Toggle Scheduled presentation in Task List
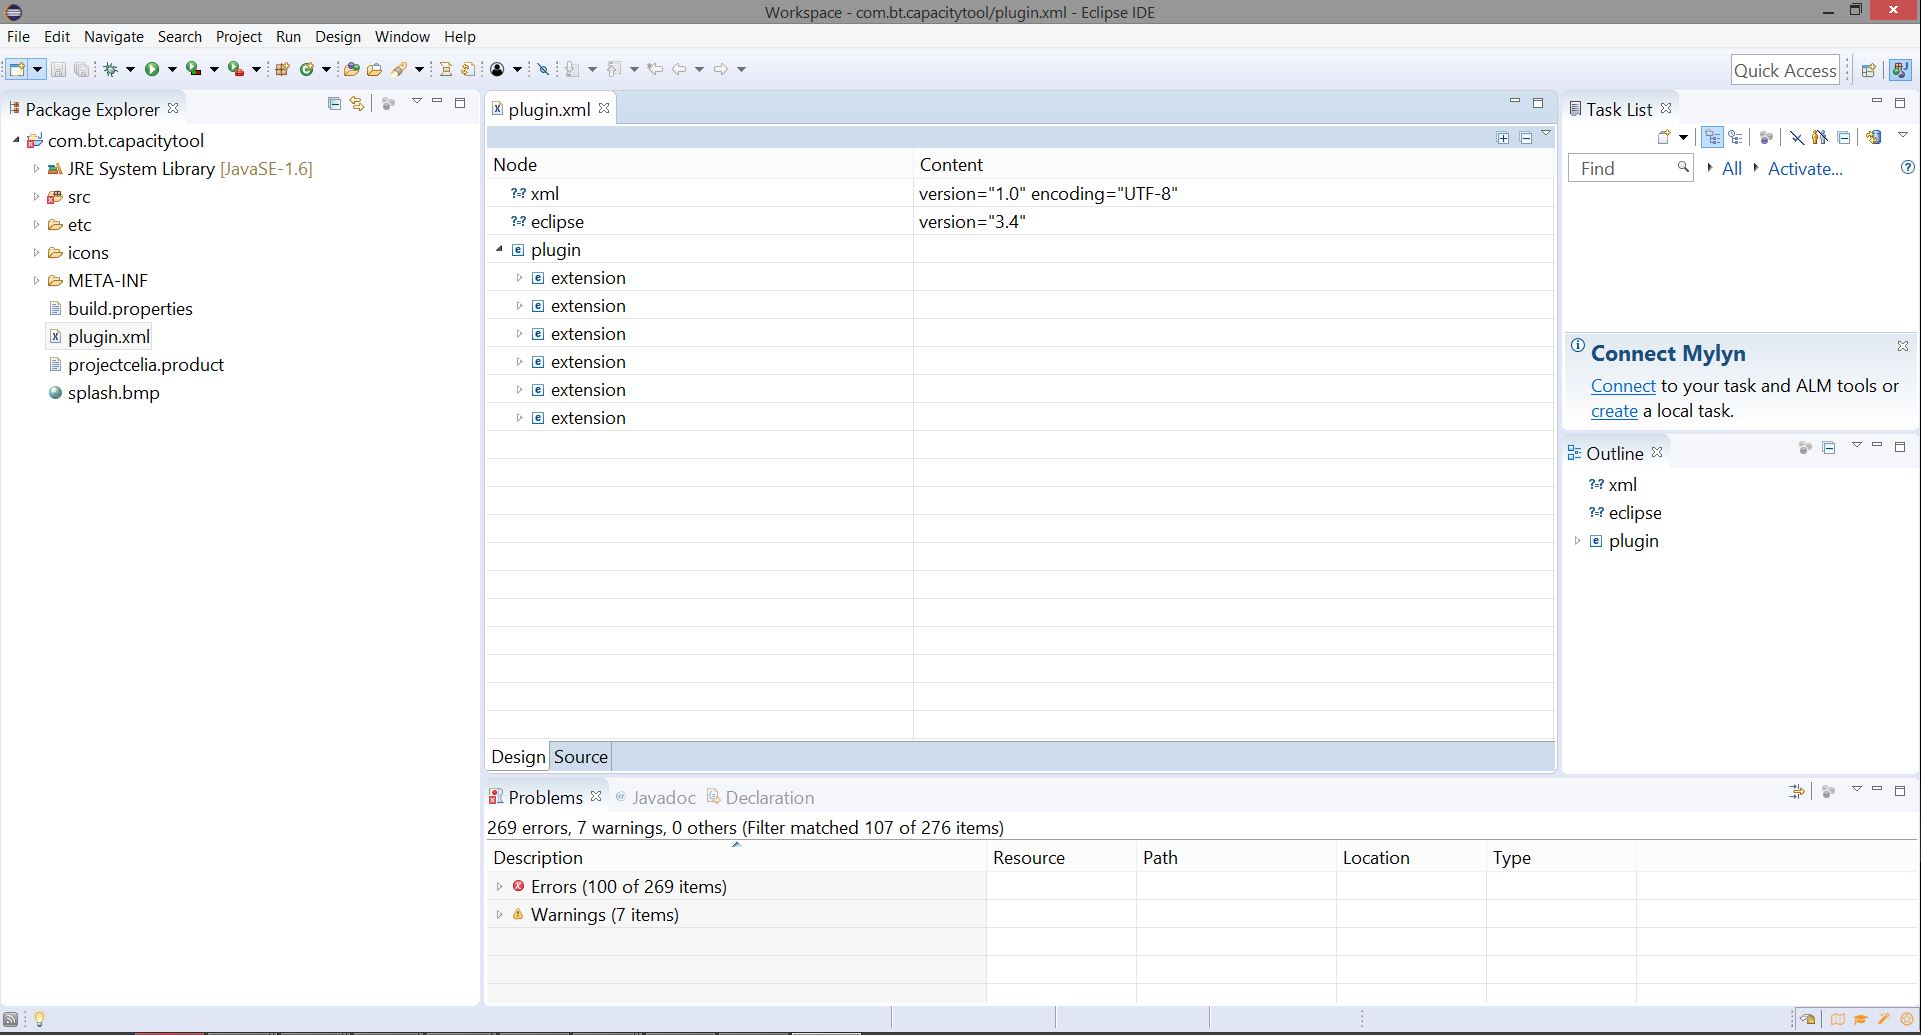The width and height of the screenshot is (1921, 1035). click(1735, 137)
